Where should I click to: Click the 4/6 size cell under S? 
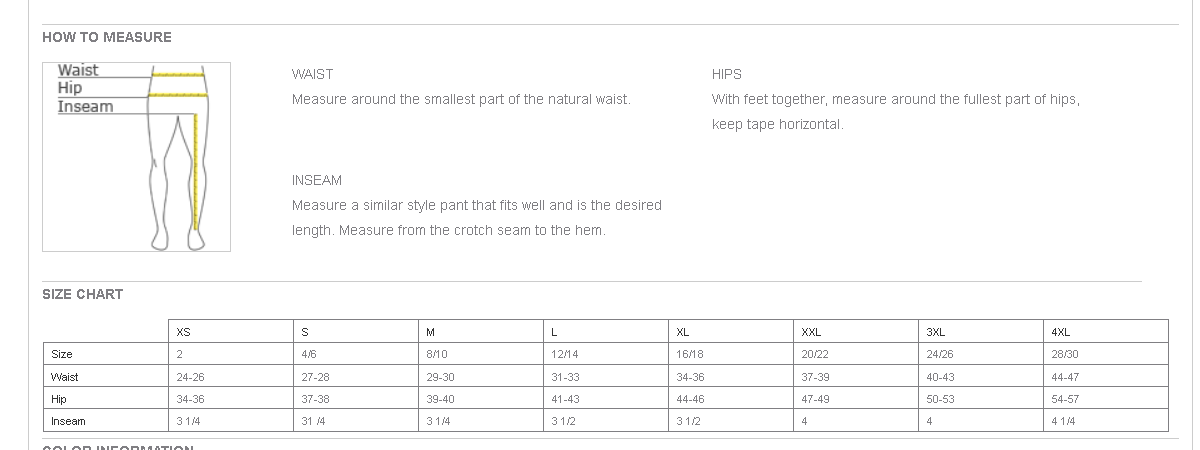coord(309,354)
